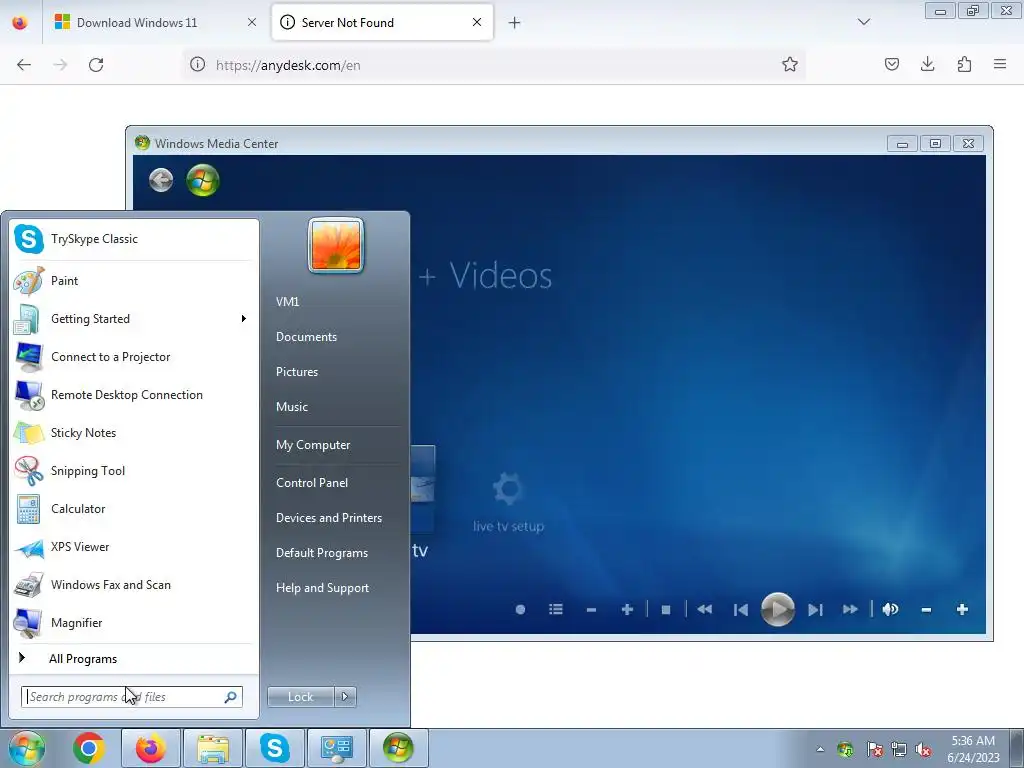Image resolution: width=1024 pixels, height=768 pixels.
Task: Launch Windows Fax and Scan
Action: click(x=133, y=585)
